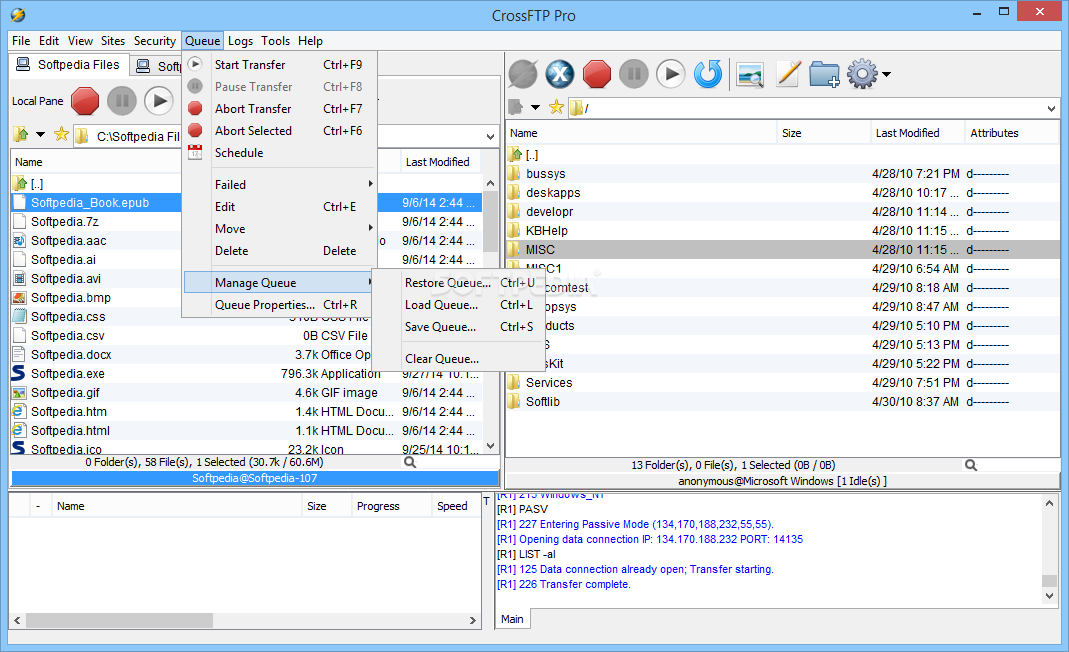The width and height of the screenshot is (1069, 652).
Task: Select Schedule in the Queue menu
Action: 279,153
